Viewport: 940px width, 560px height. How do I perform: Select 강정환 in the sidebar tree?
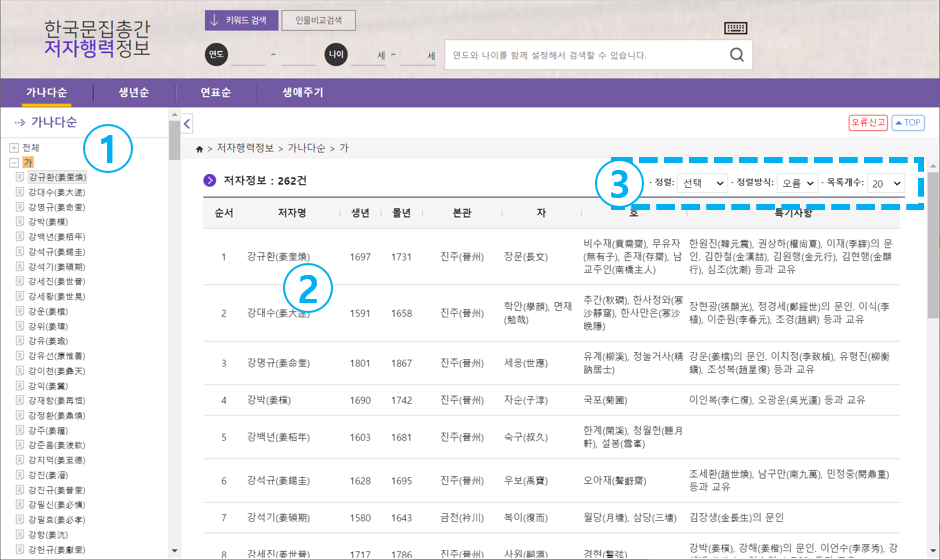coord(56,416)
